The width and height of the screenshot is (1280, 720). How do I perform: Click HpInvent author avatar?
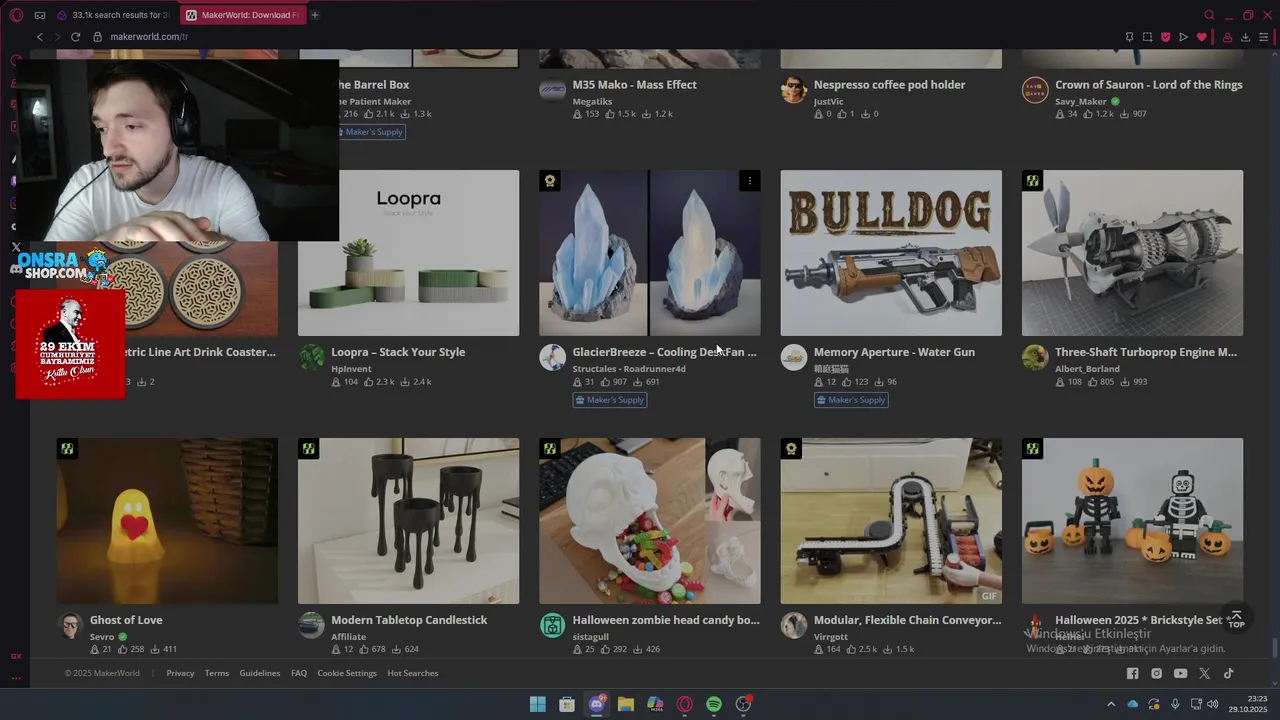(x=312, y=357)
